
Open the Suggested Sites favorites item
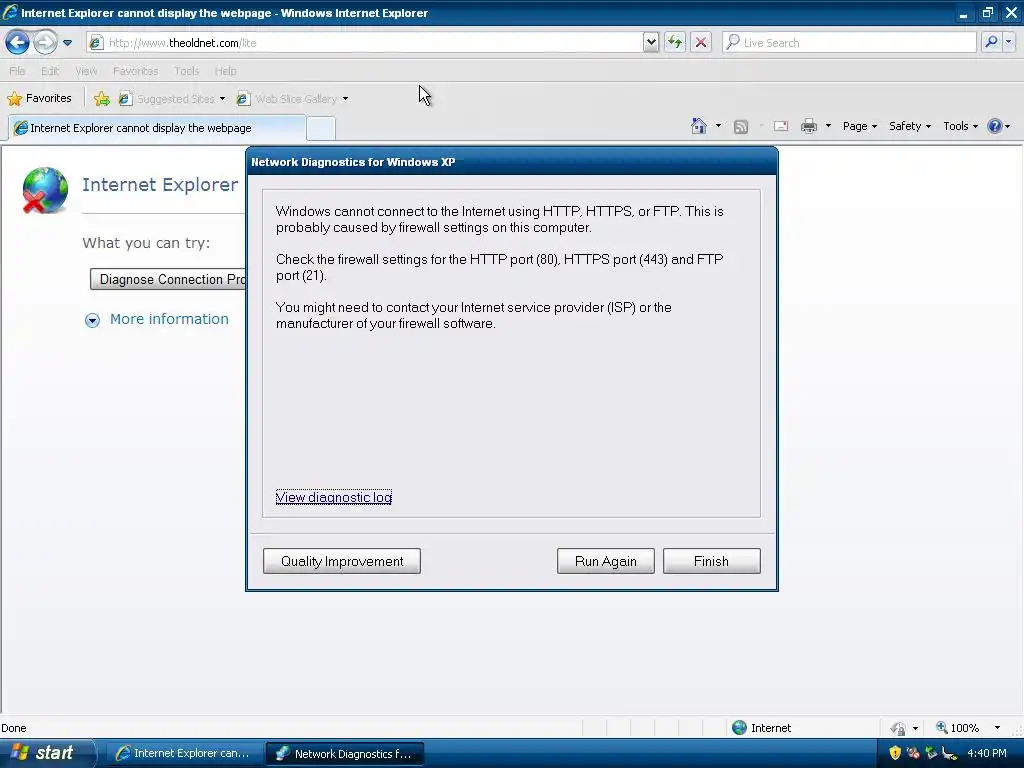(172, 99)
